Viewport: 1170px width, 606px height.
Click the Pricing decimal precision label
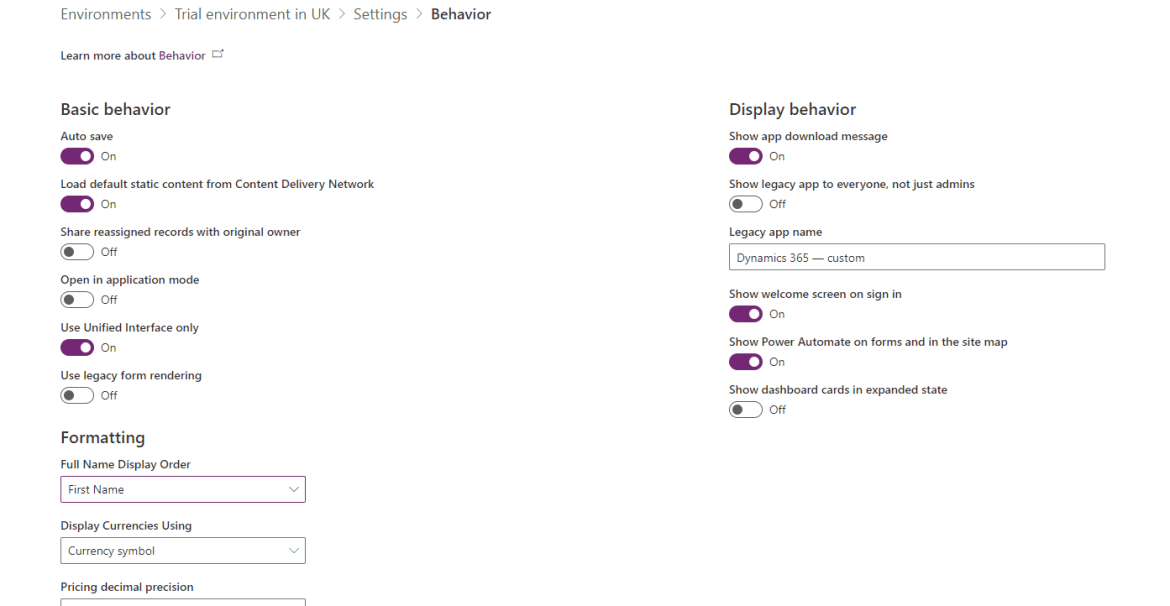[x=127, y=587]
